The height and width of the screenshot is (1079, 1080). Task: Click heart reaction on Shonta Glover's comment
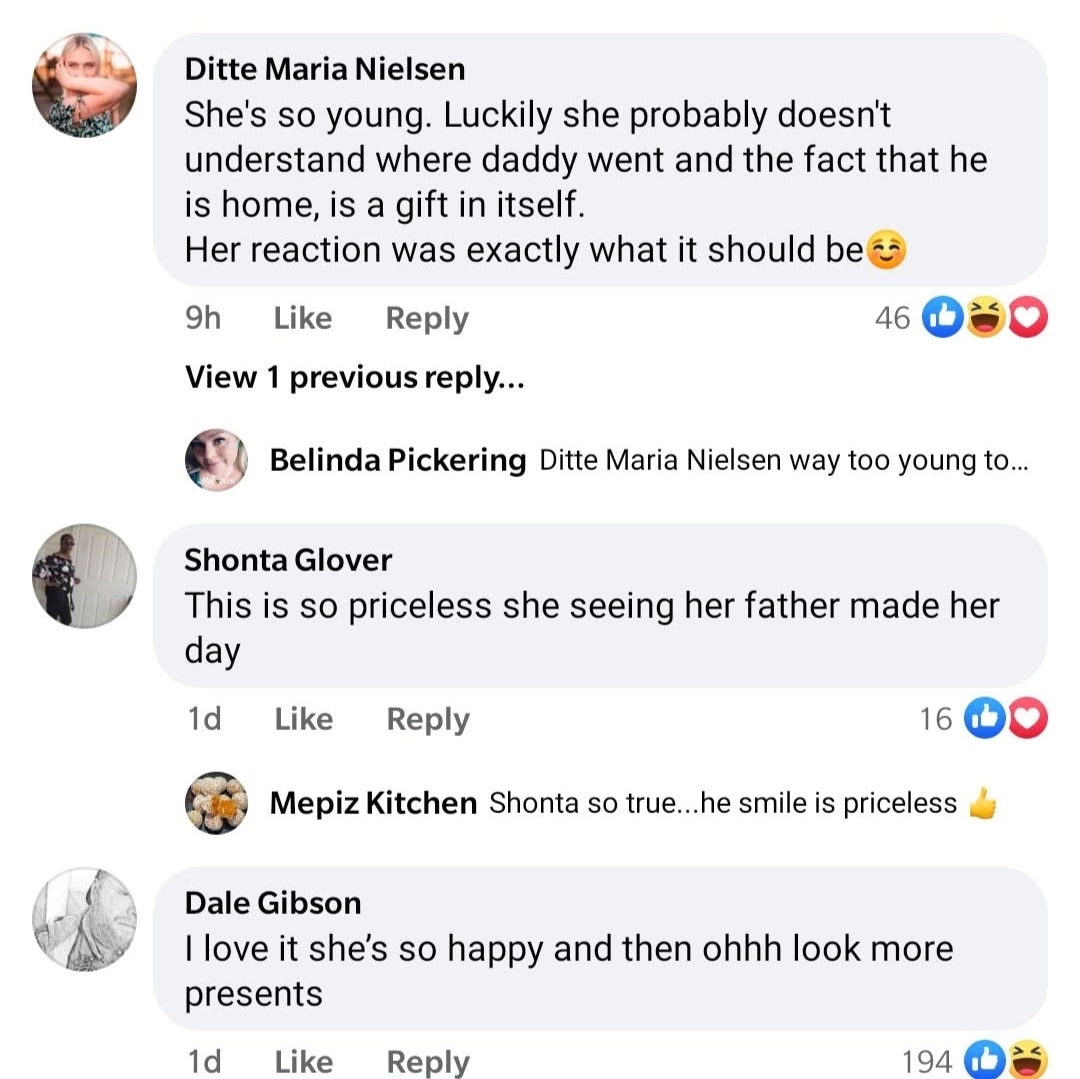tap(1029, 718)
